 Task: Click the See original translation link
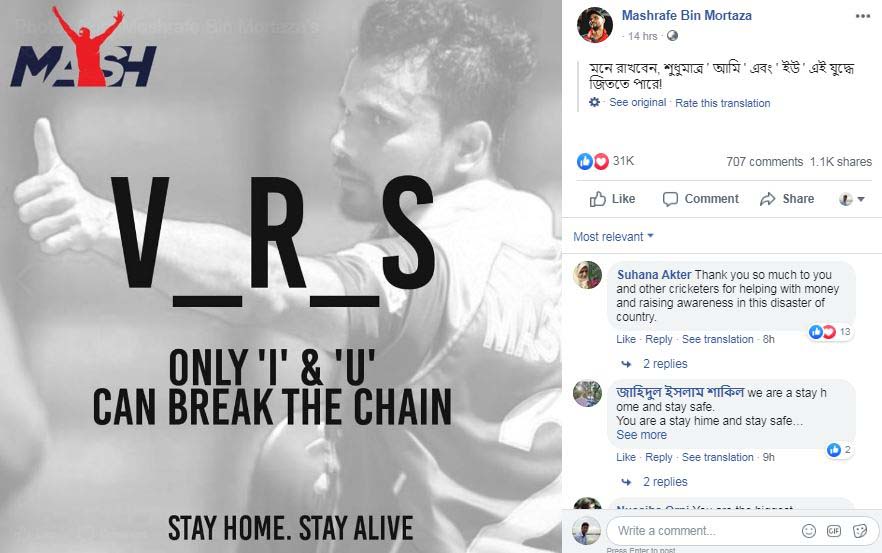(637, 102)
